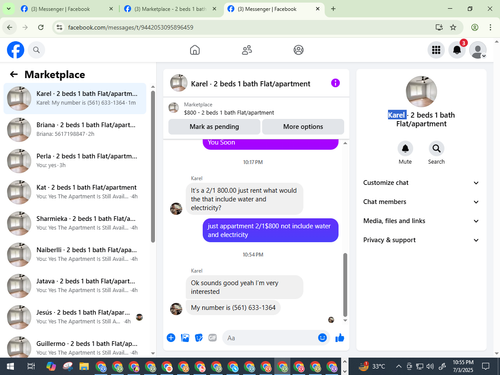Open the emoji picker smiley icon
500x375 pixels.
point(322,338)
